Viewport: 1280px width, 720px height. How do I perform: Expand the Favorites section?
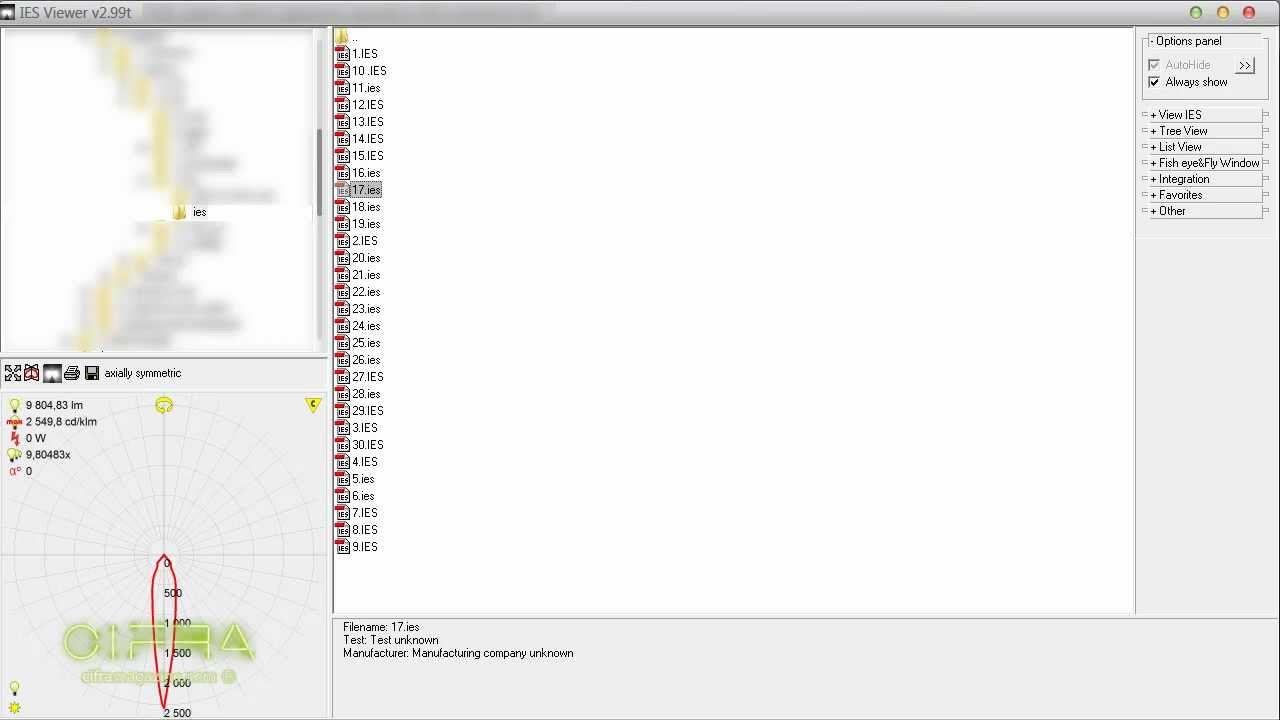click(x=1203, y=195)
